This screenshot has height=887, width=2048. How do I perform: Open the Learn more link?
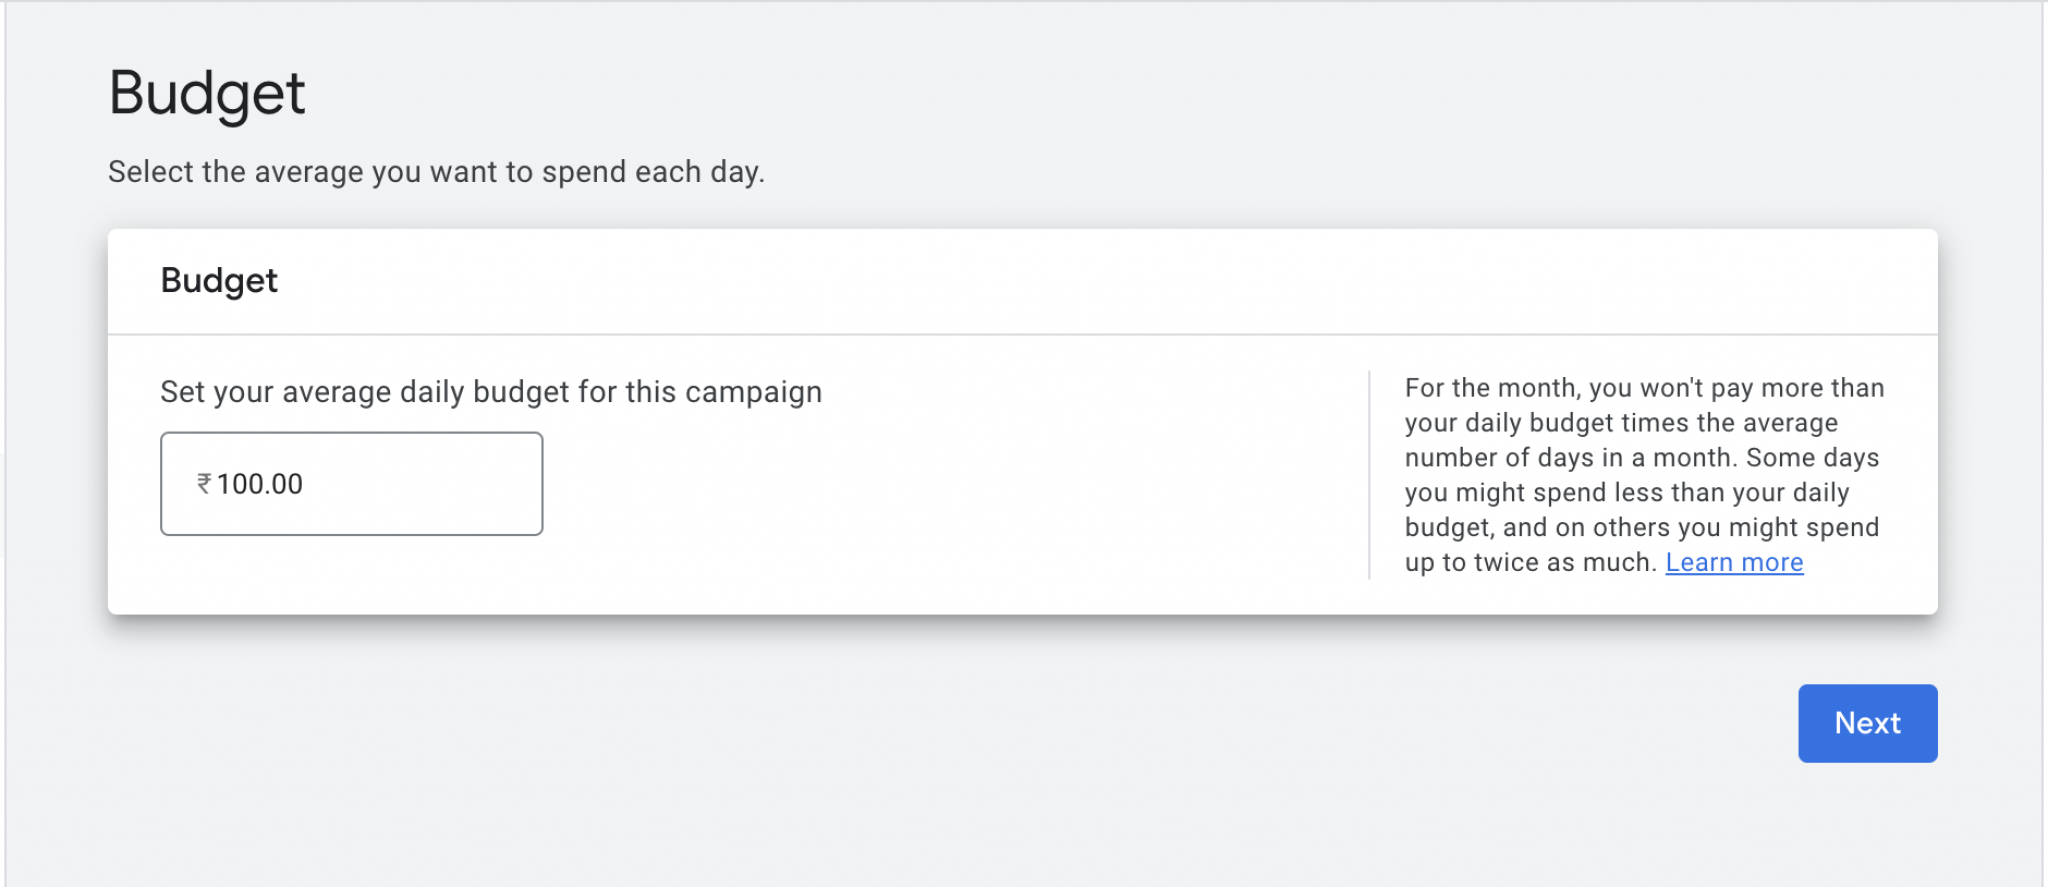[1734, 563]
